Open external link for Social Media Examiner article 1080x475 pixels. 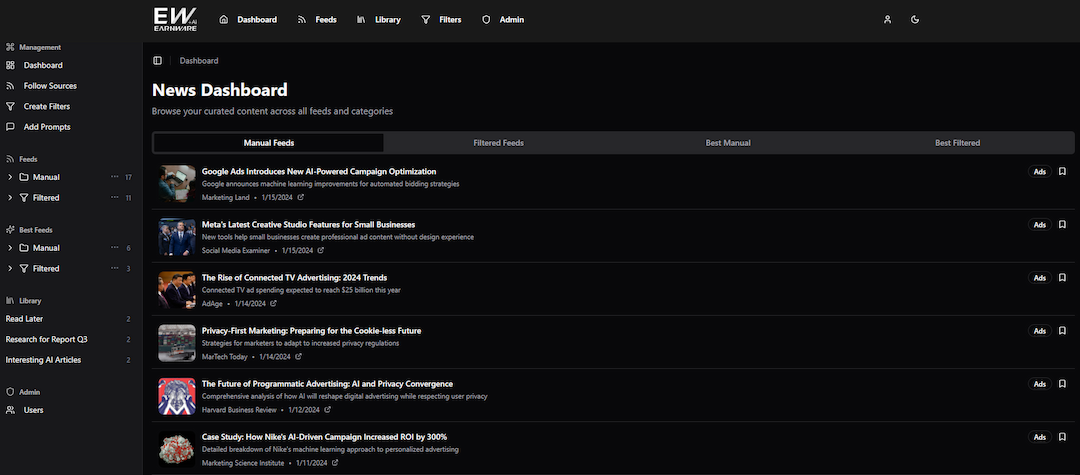(320, 251)
